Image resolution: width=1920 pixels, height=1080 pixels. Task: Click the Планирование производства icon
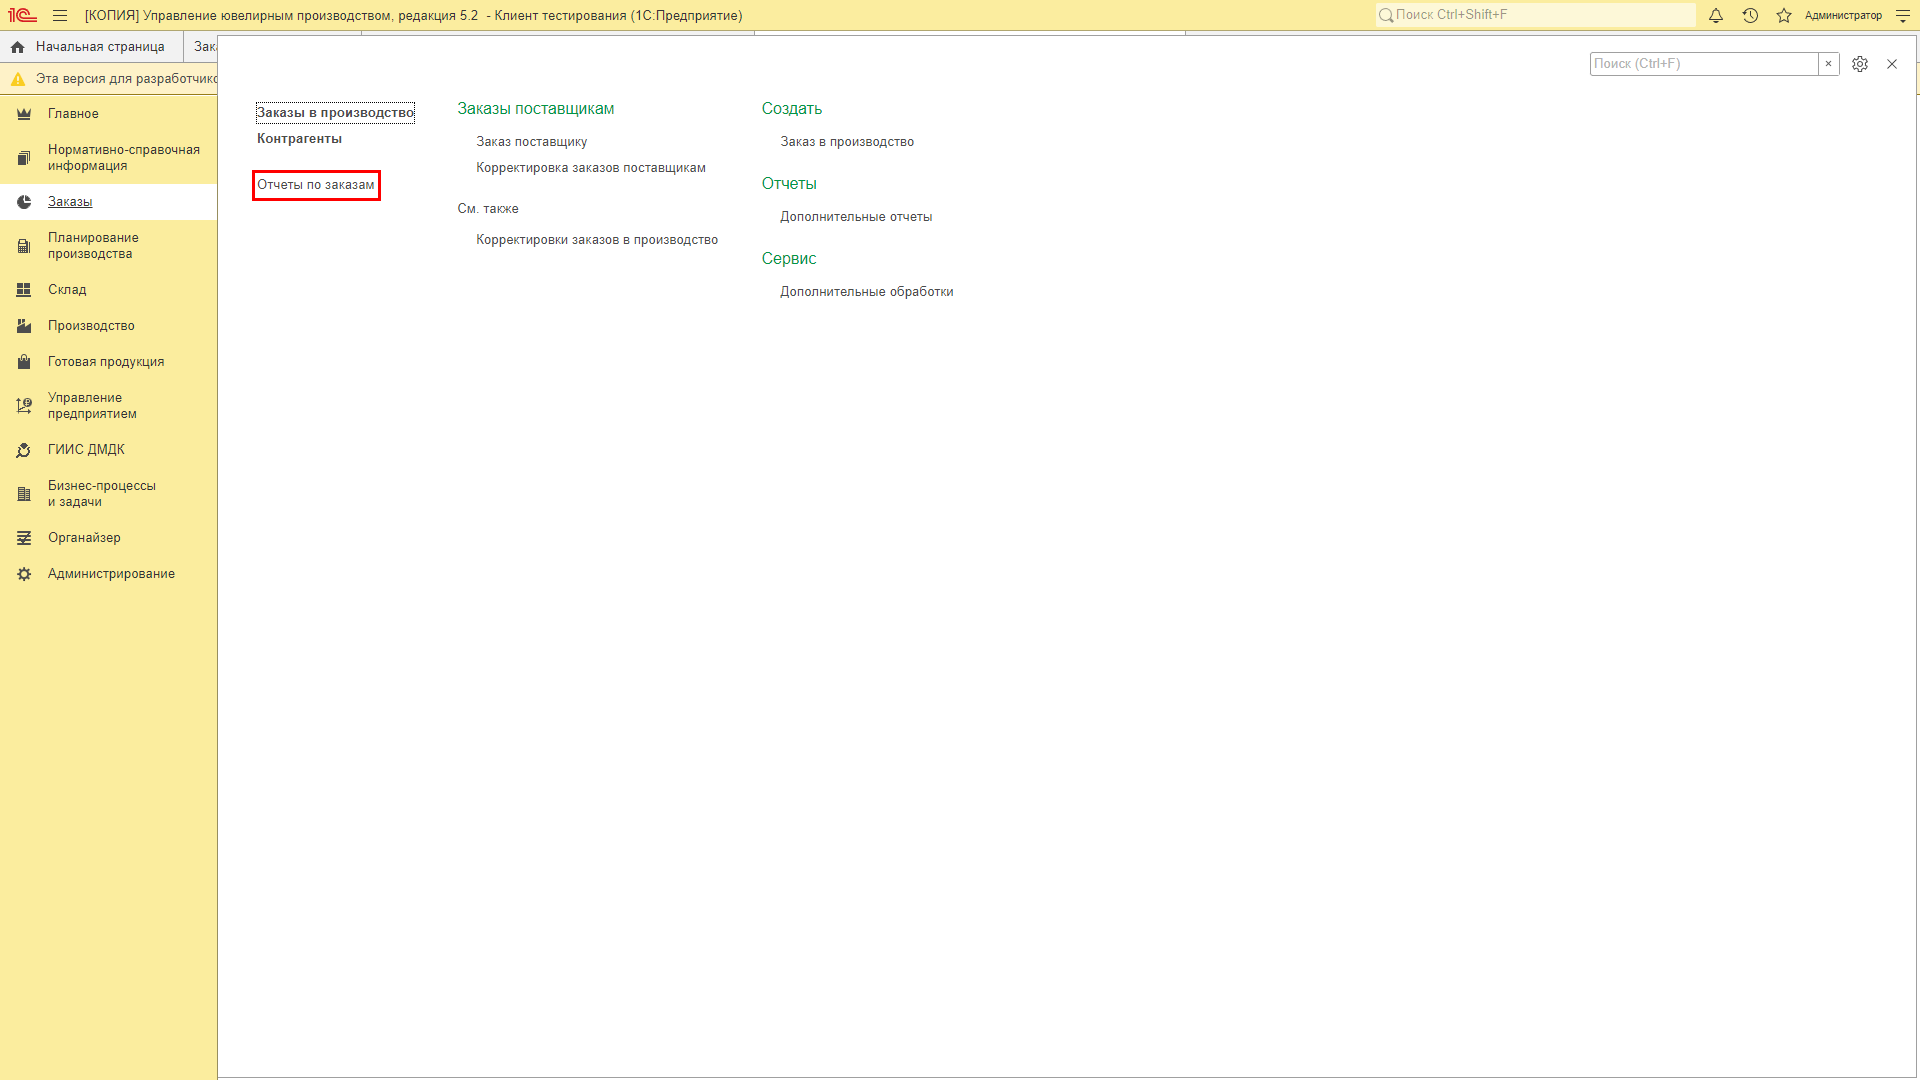coord(24,246)
